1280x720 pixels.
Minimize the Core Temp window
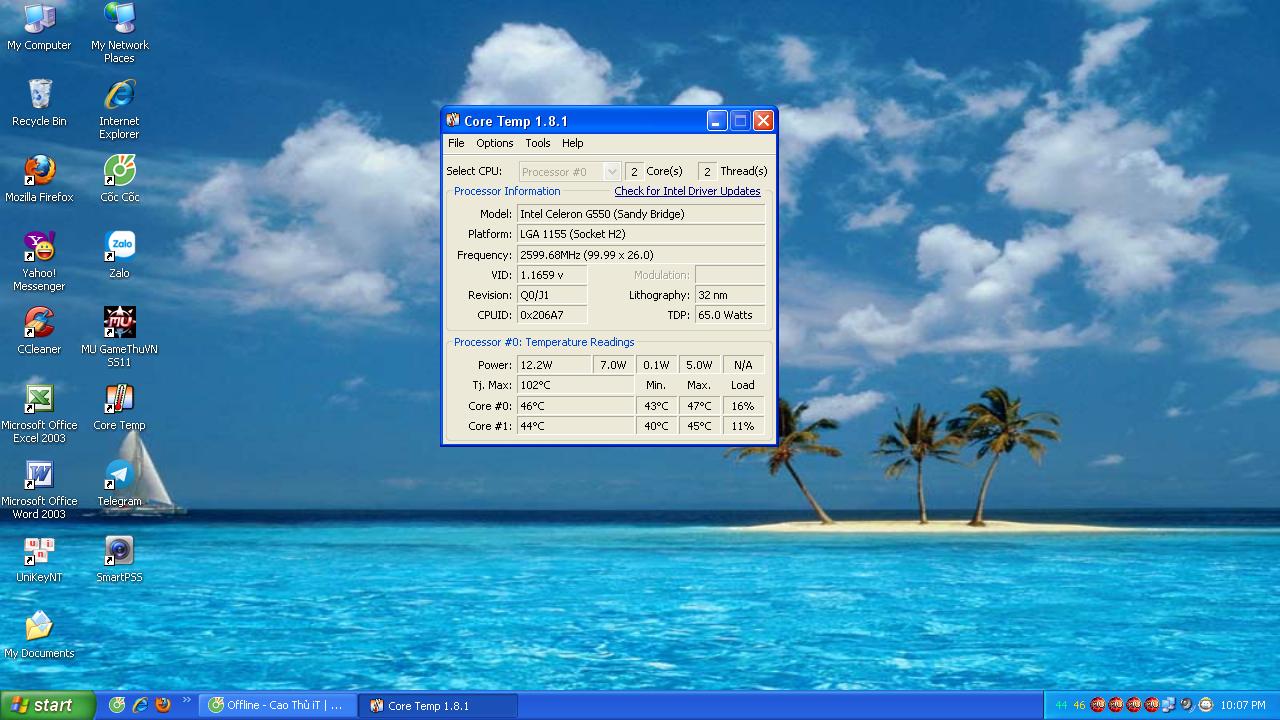717,121
